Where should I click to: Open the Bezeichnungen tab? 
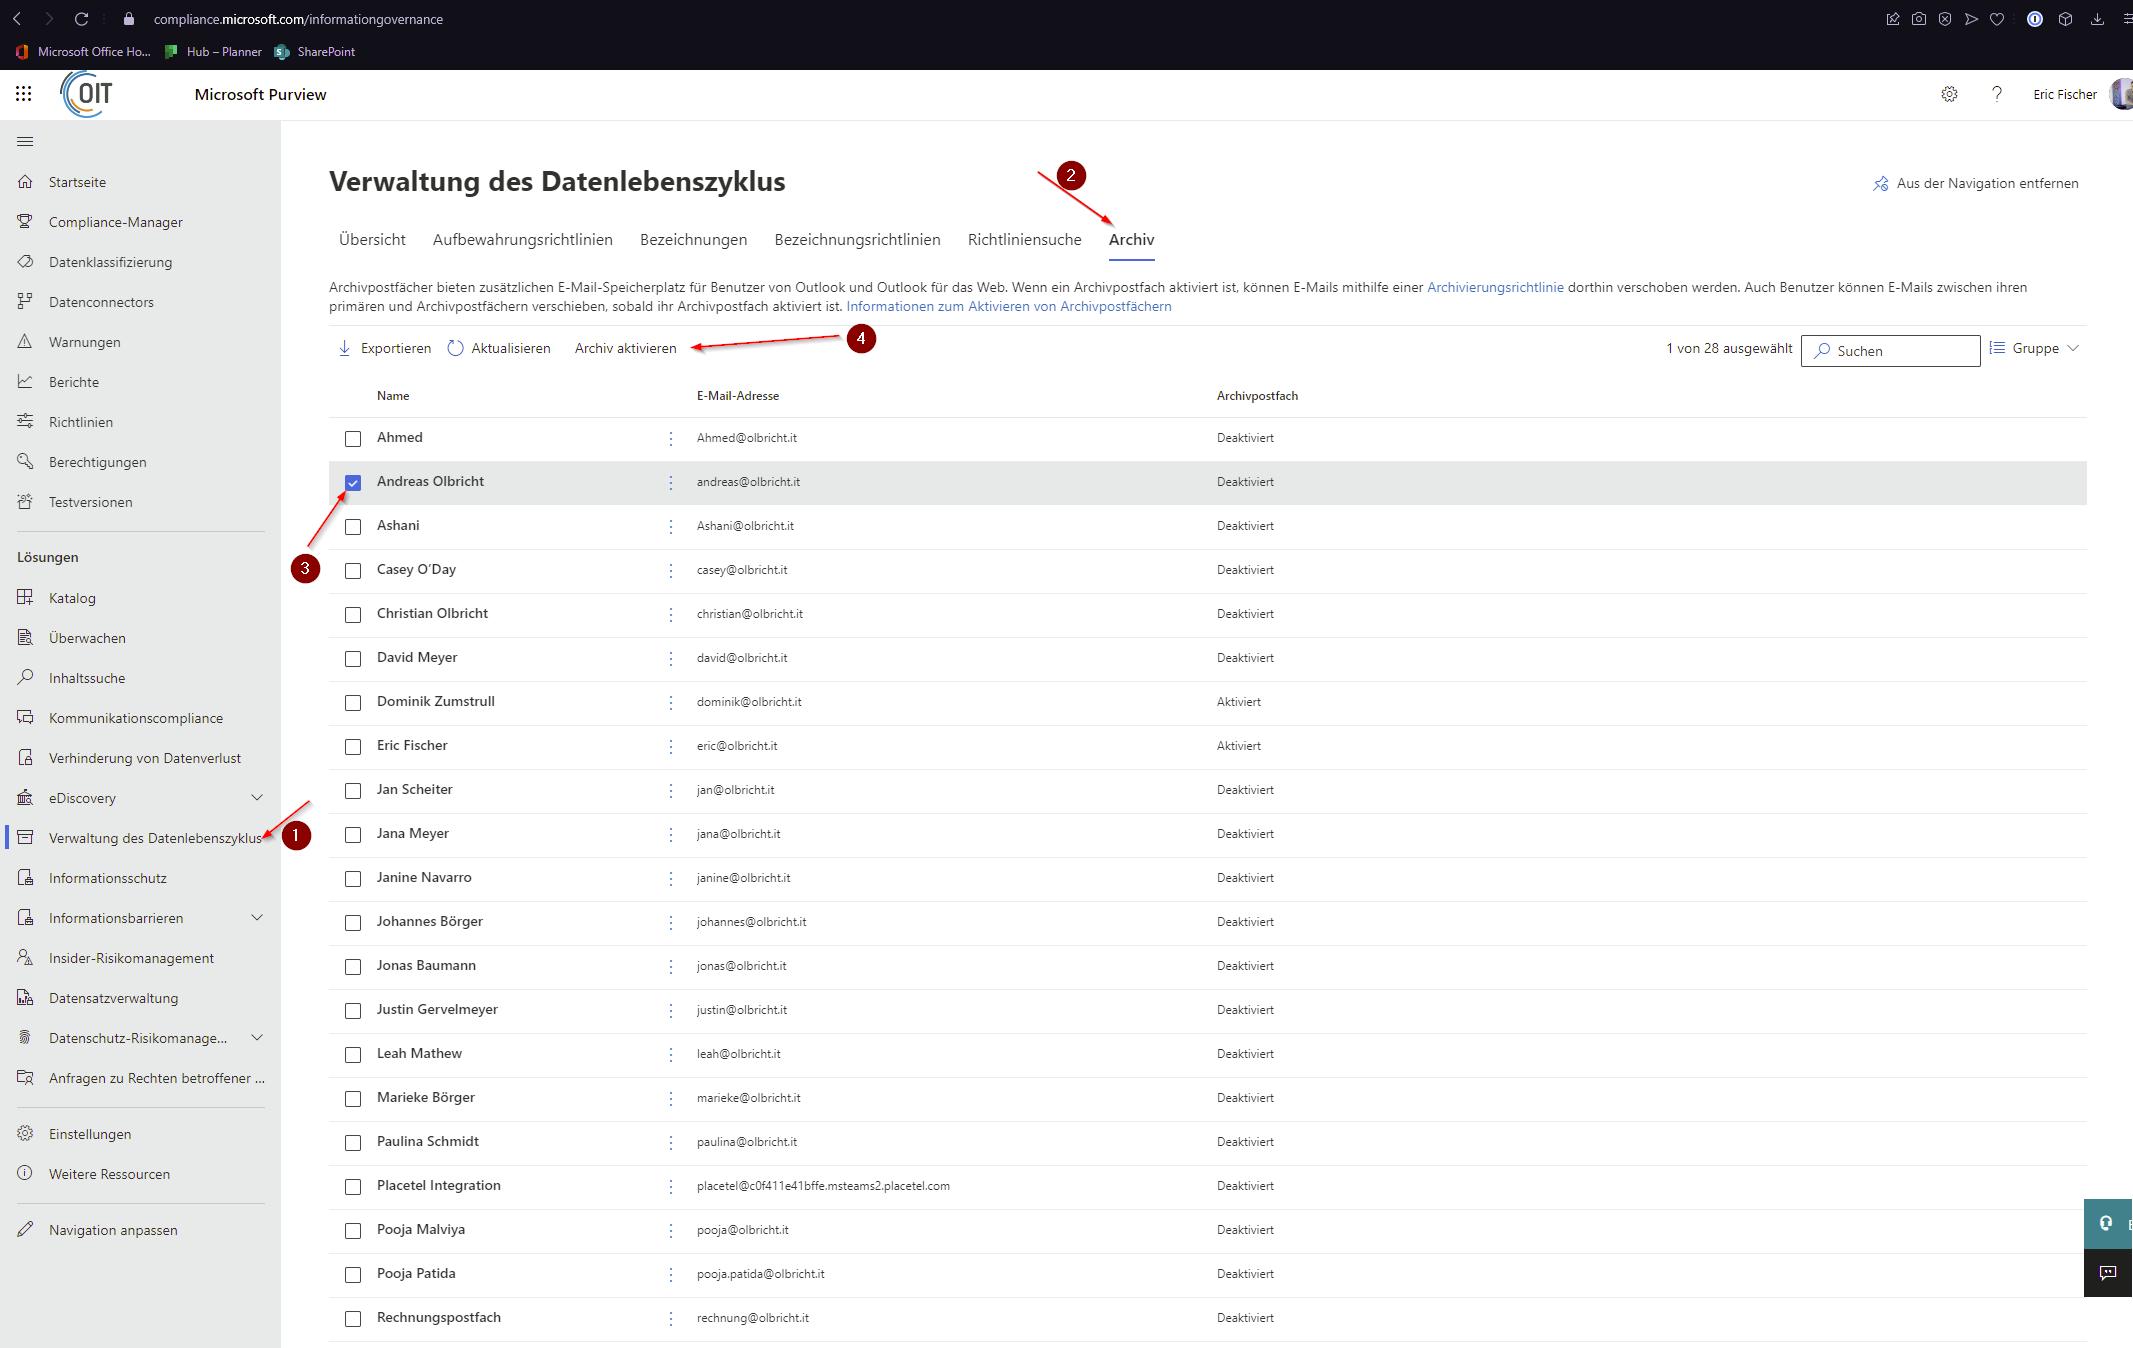tap(693, 240)
